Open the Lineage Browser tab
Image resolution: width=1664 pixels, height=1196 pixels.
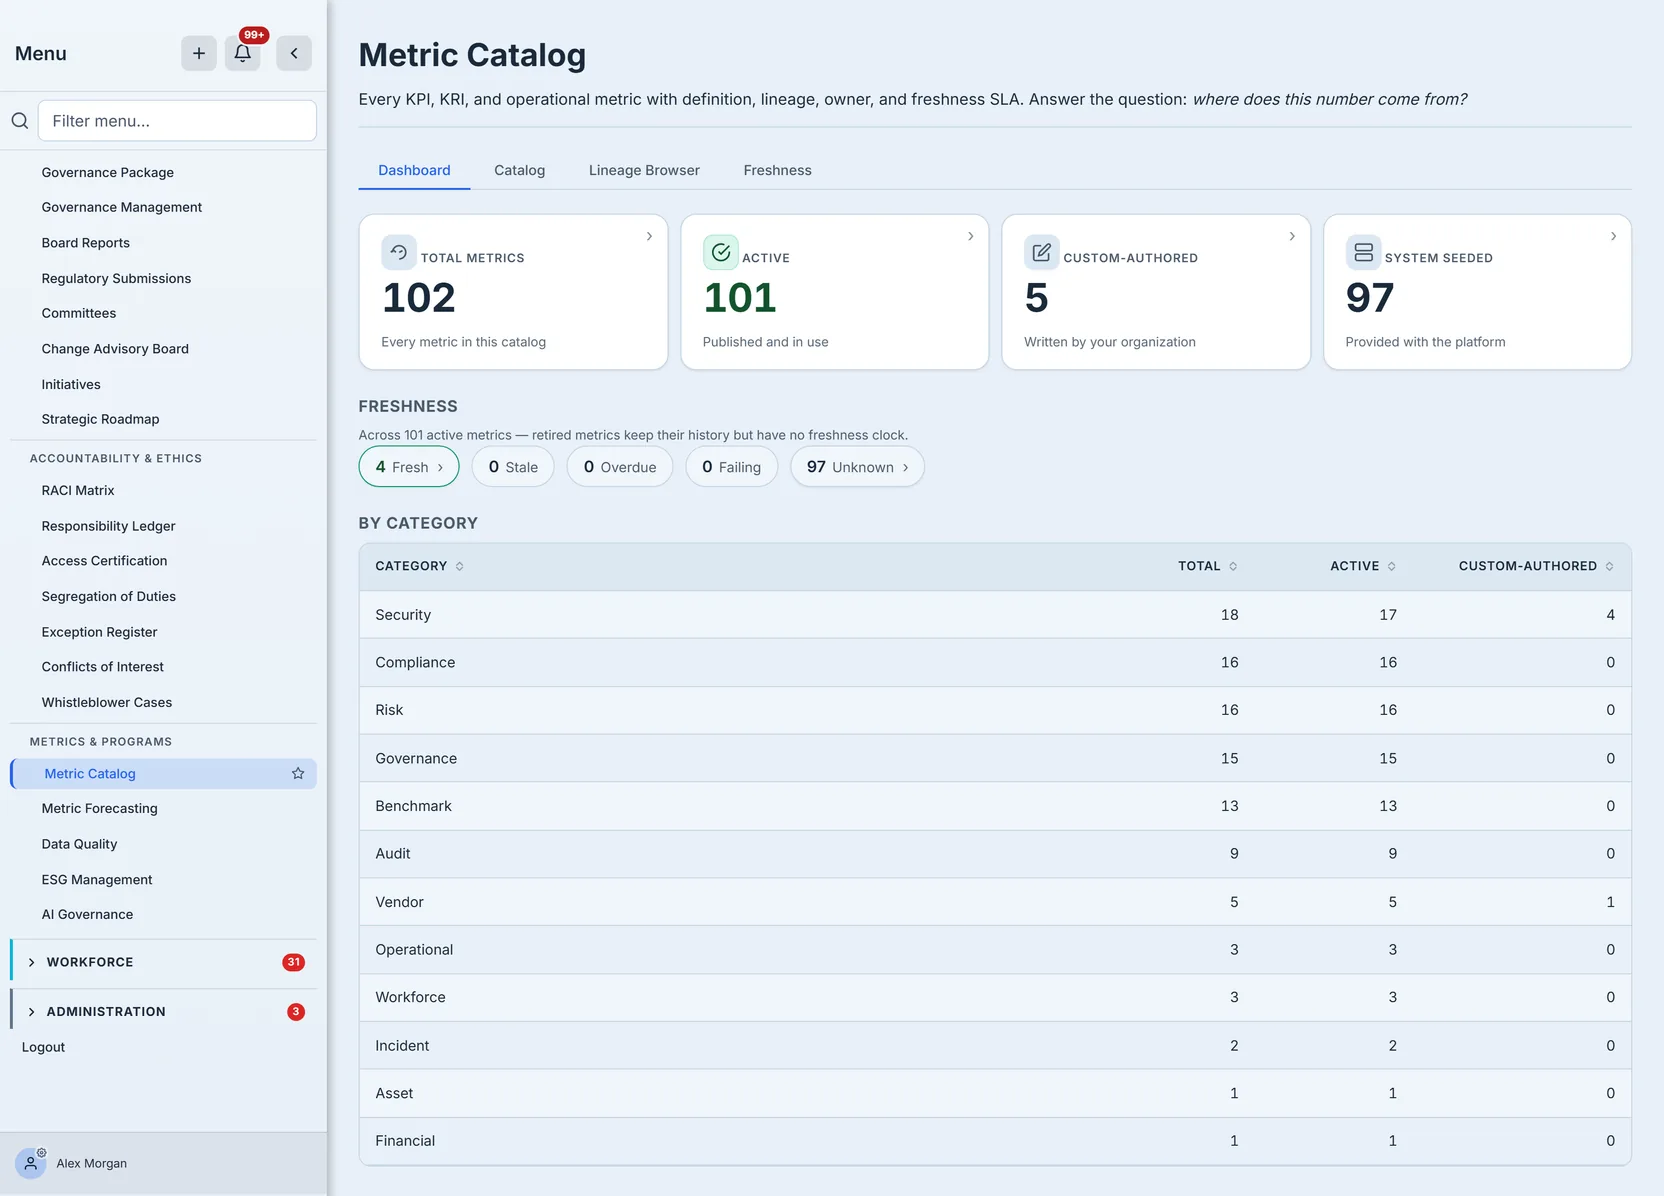click(644, 170)
